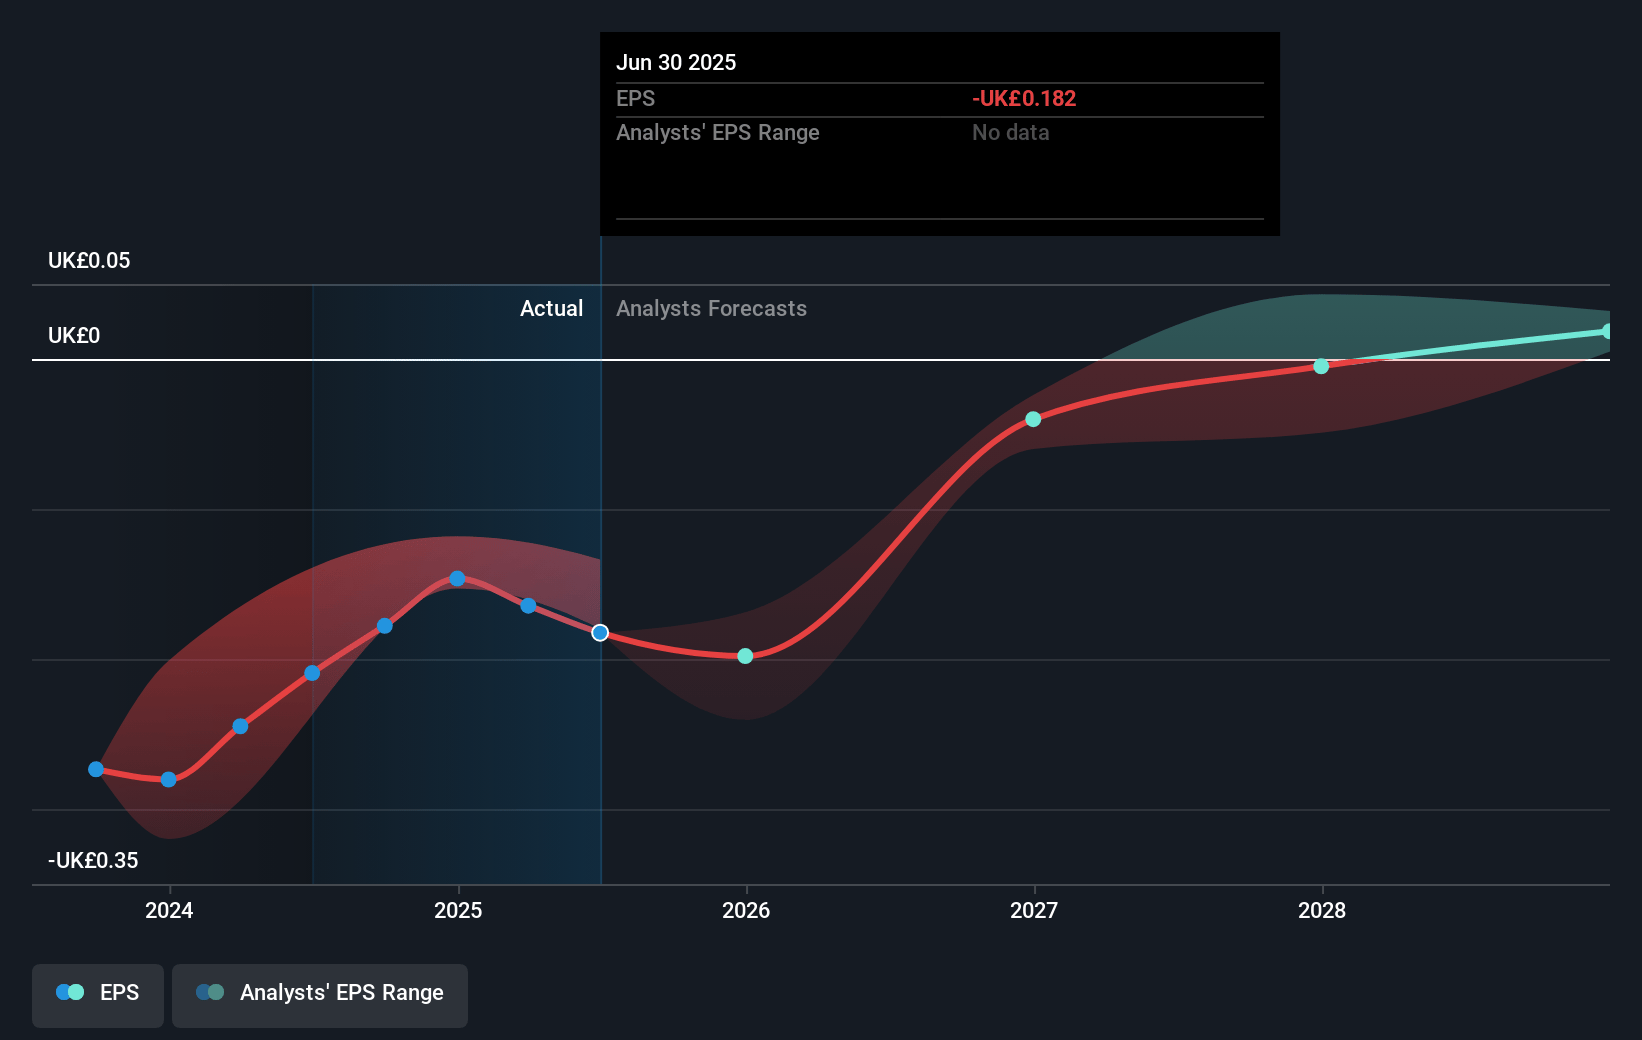This screenshot has height=1040, width=1642.
Task: Click the 2027 x-axis year label
Action: (x=1034, y=911)
